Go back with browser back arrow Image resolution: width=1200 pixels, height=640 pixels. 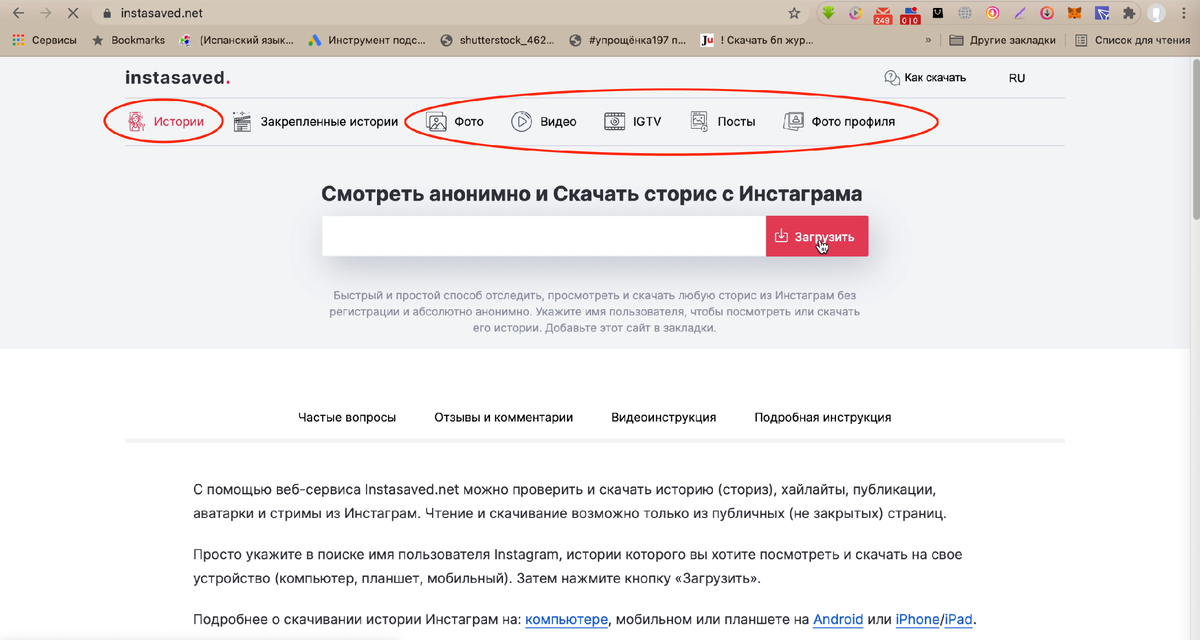(x=19, y=14)
